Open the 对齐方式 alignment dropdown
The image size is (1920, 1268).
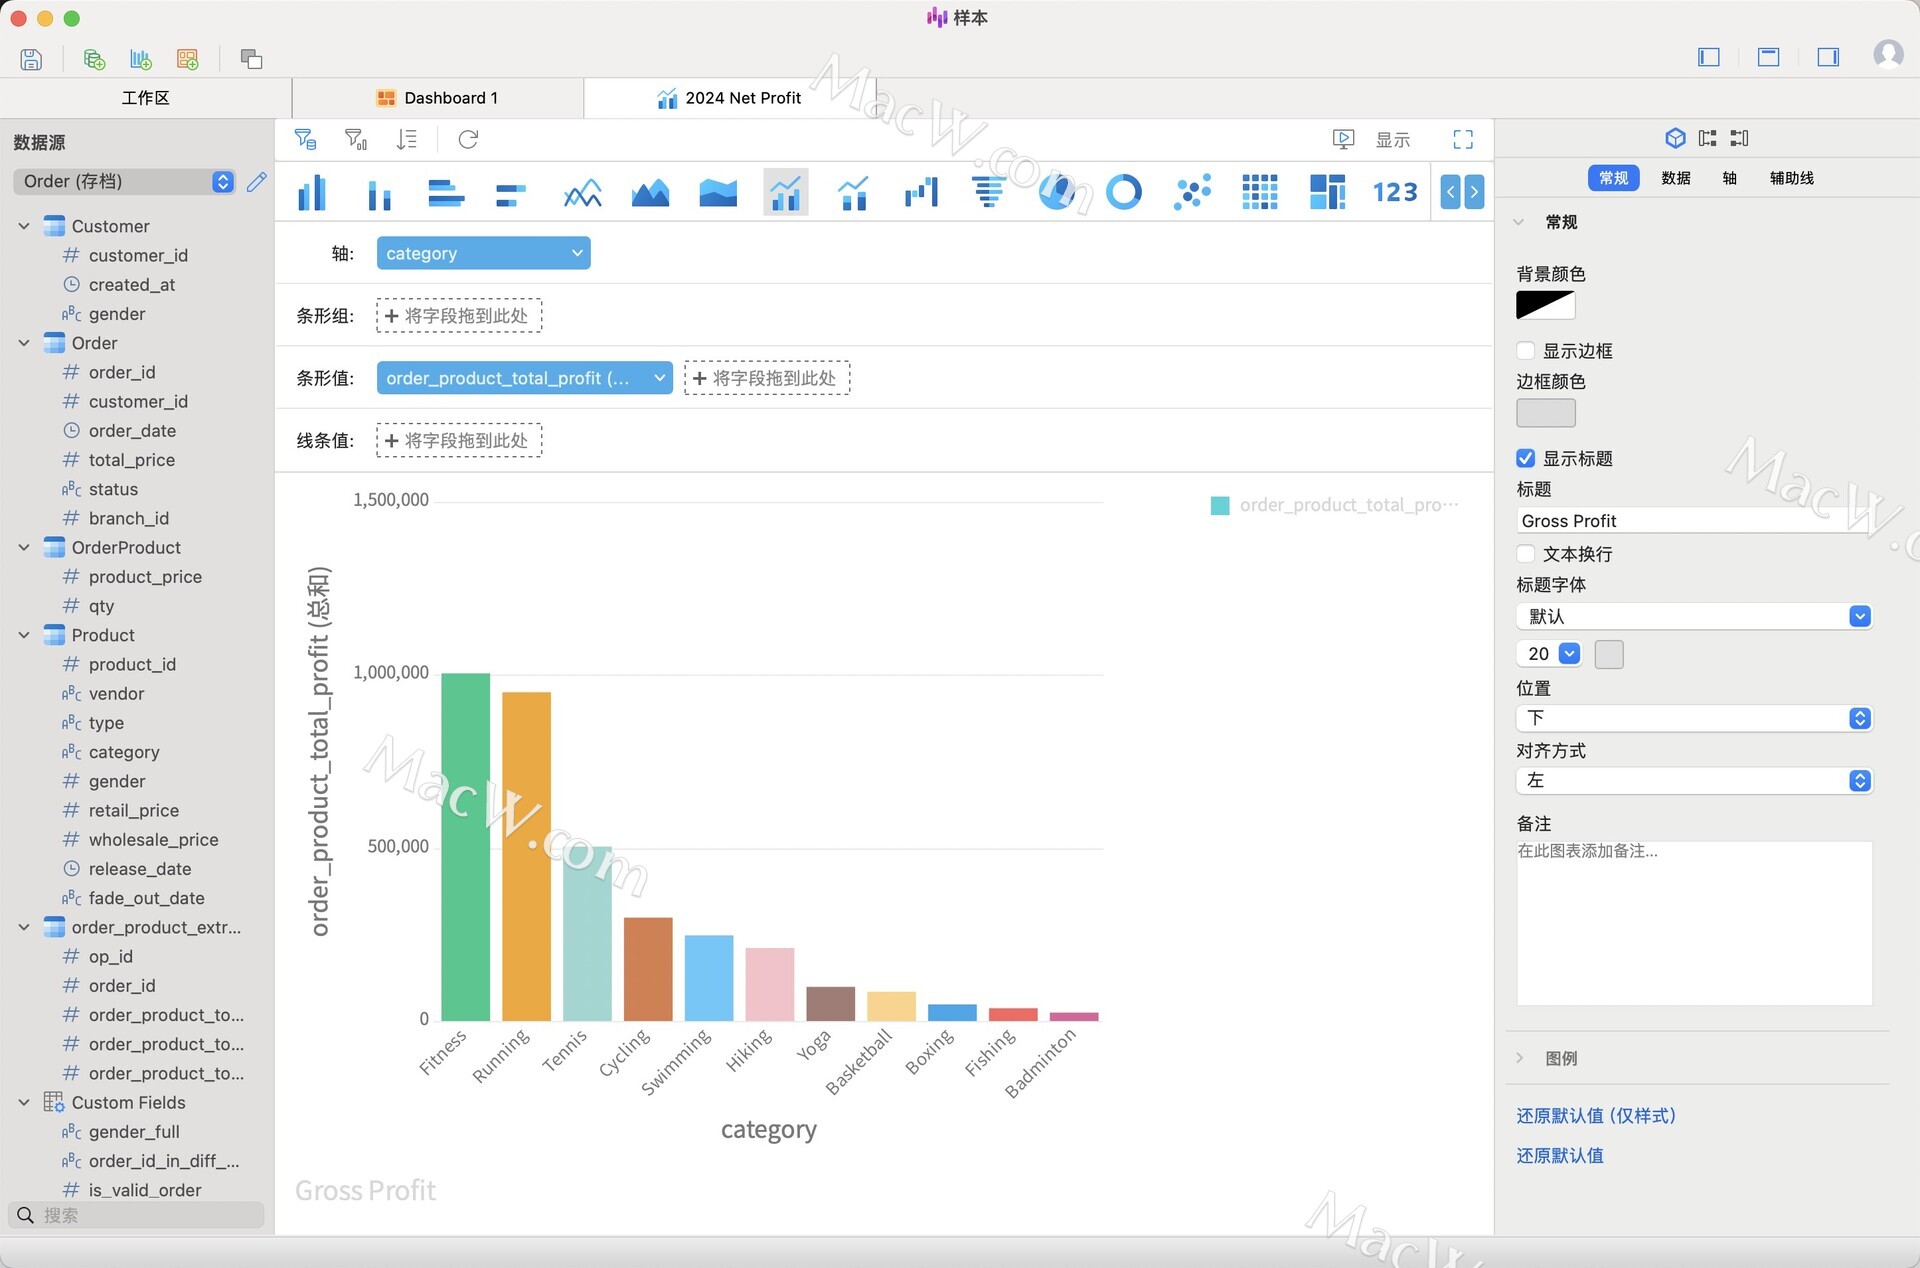[1694, 781]
